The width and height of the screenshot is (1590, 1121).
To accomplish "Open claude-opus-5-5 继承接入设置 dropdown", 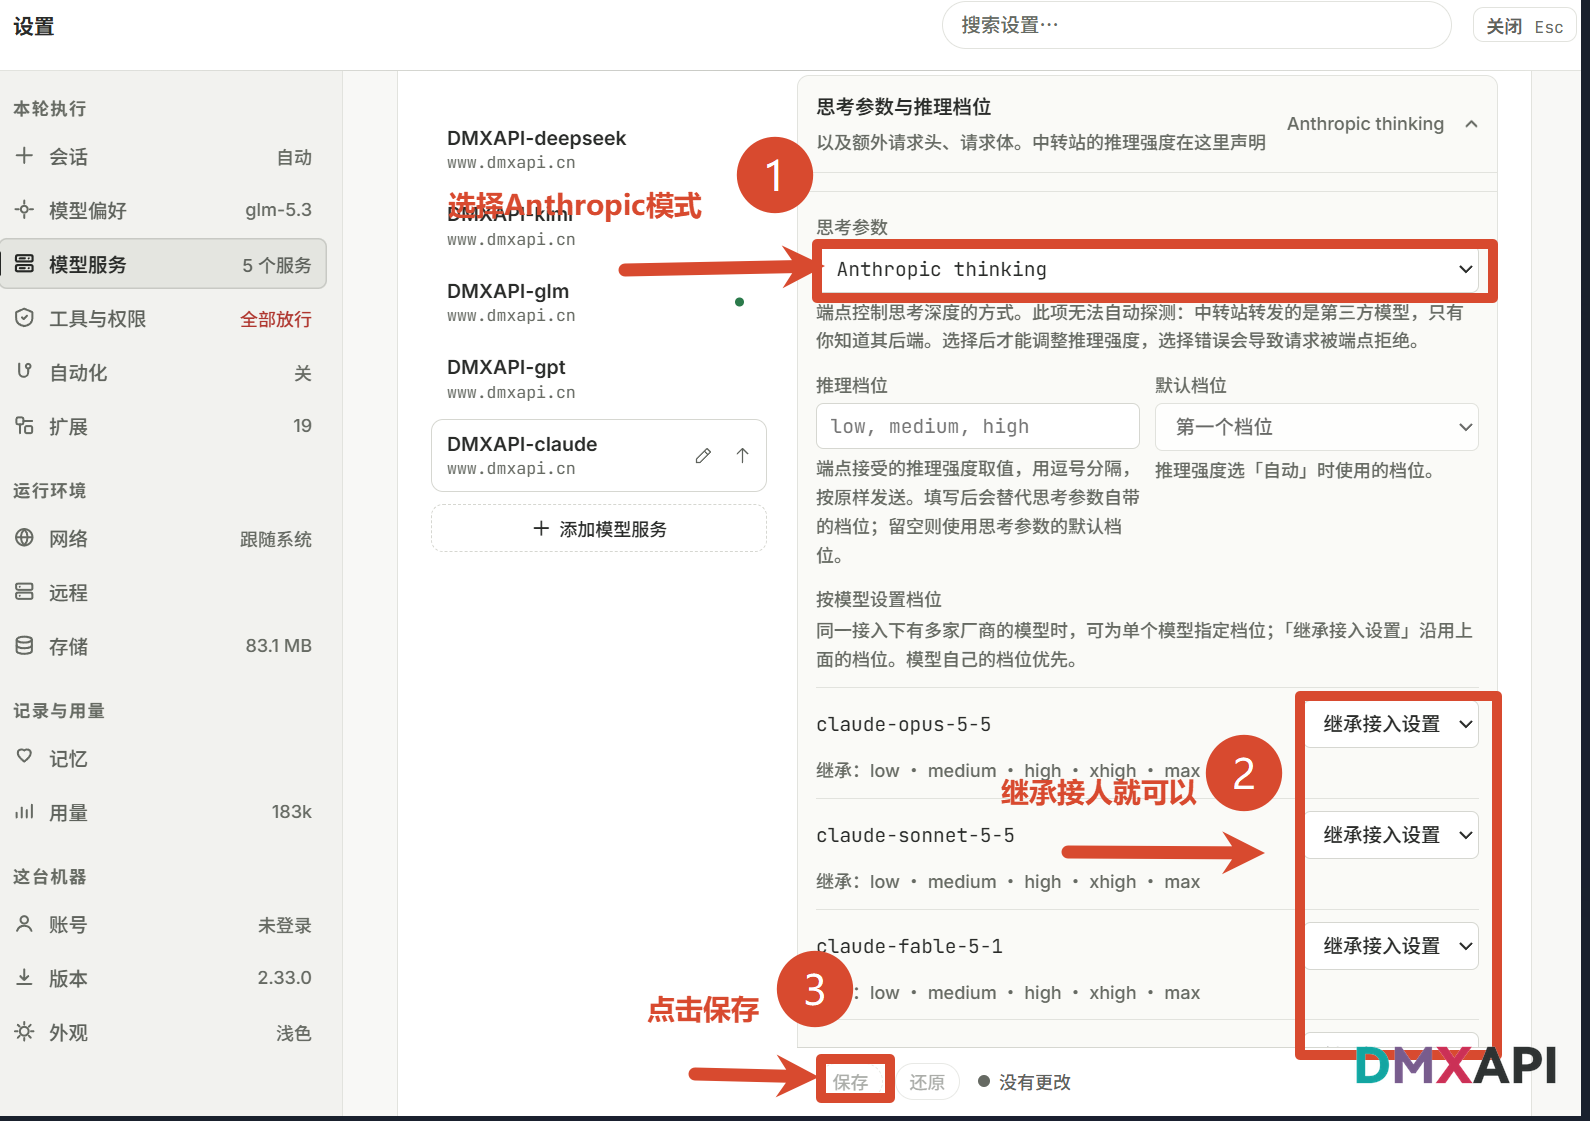I will (1392, 724).
